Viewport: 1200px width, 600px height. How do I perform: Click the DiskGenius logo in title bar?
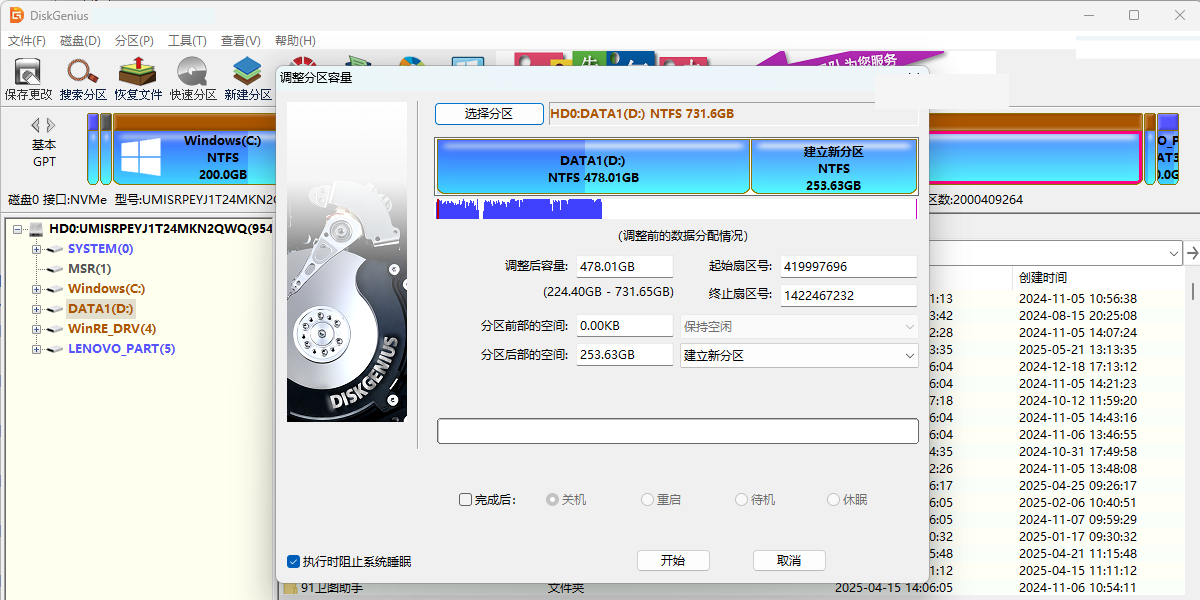click(17, 15)
